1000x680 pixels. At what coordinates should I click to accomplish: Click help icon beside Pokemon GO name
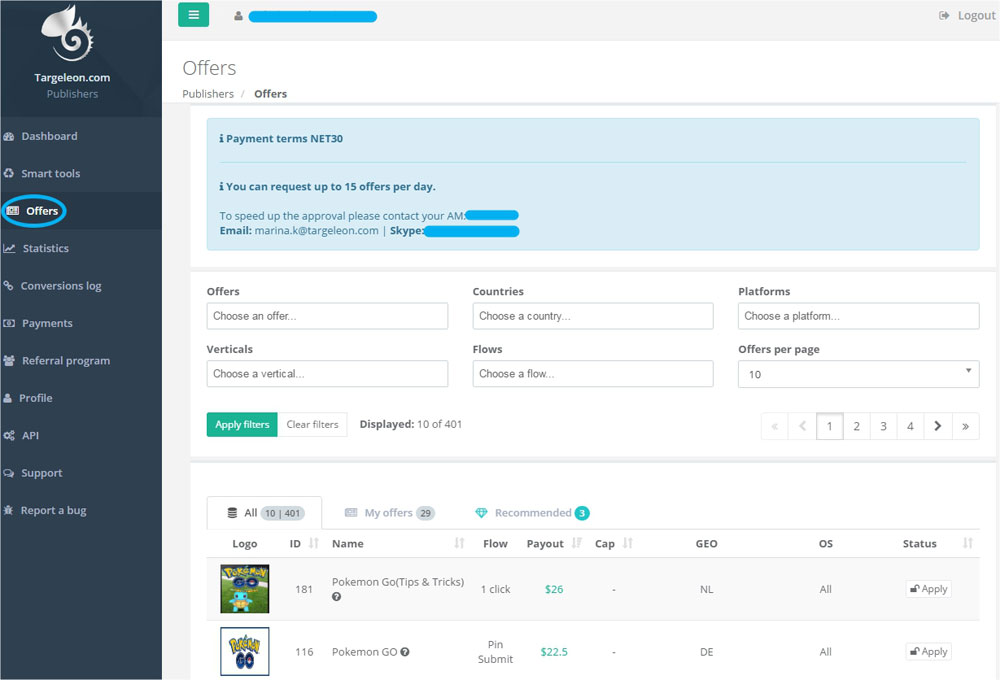pyautogui.click(x=405, y=652)
